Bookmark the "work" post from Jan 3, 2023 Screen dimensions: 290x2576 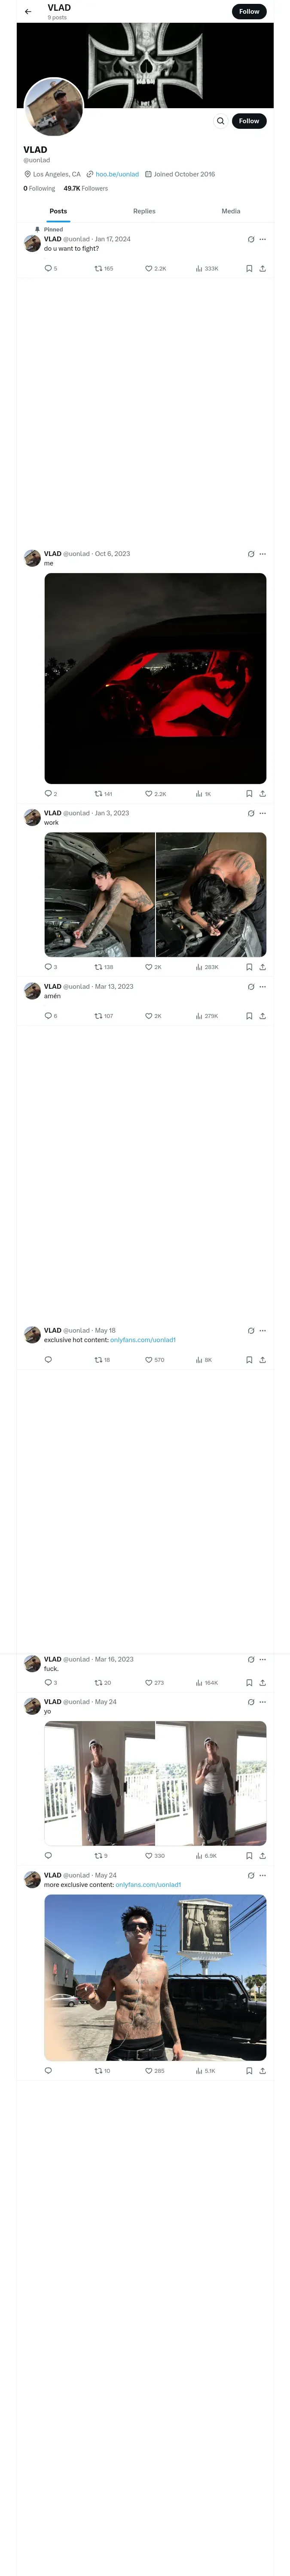[x=249, y=967]
